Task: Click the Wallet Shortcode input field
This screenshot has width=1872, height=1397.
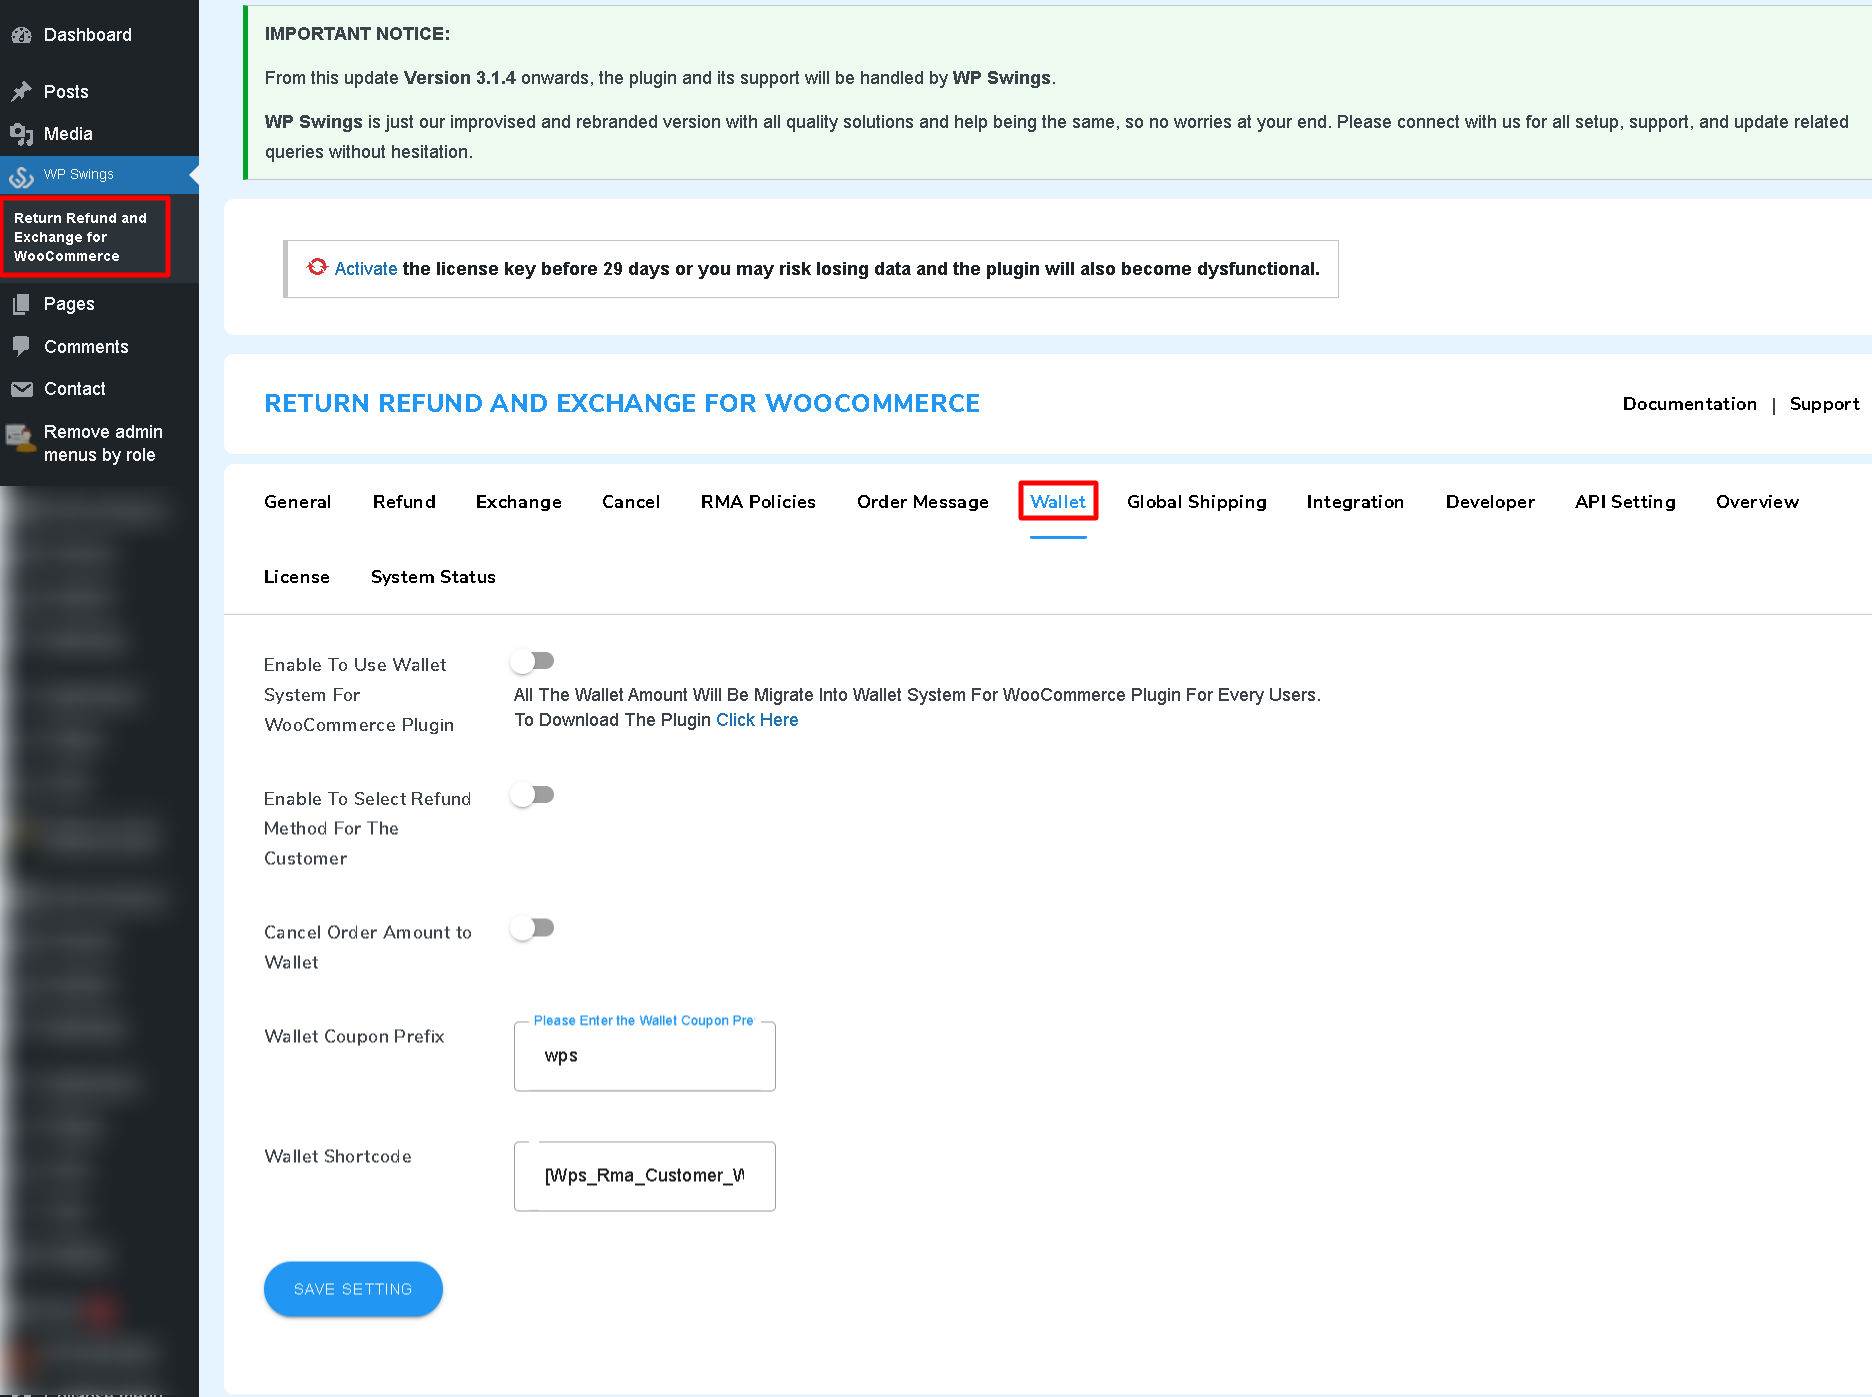Action: [x=645, y=1176]
